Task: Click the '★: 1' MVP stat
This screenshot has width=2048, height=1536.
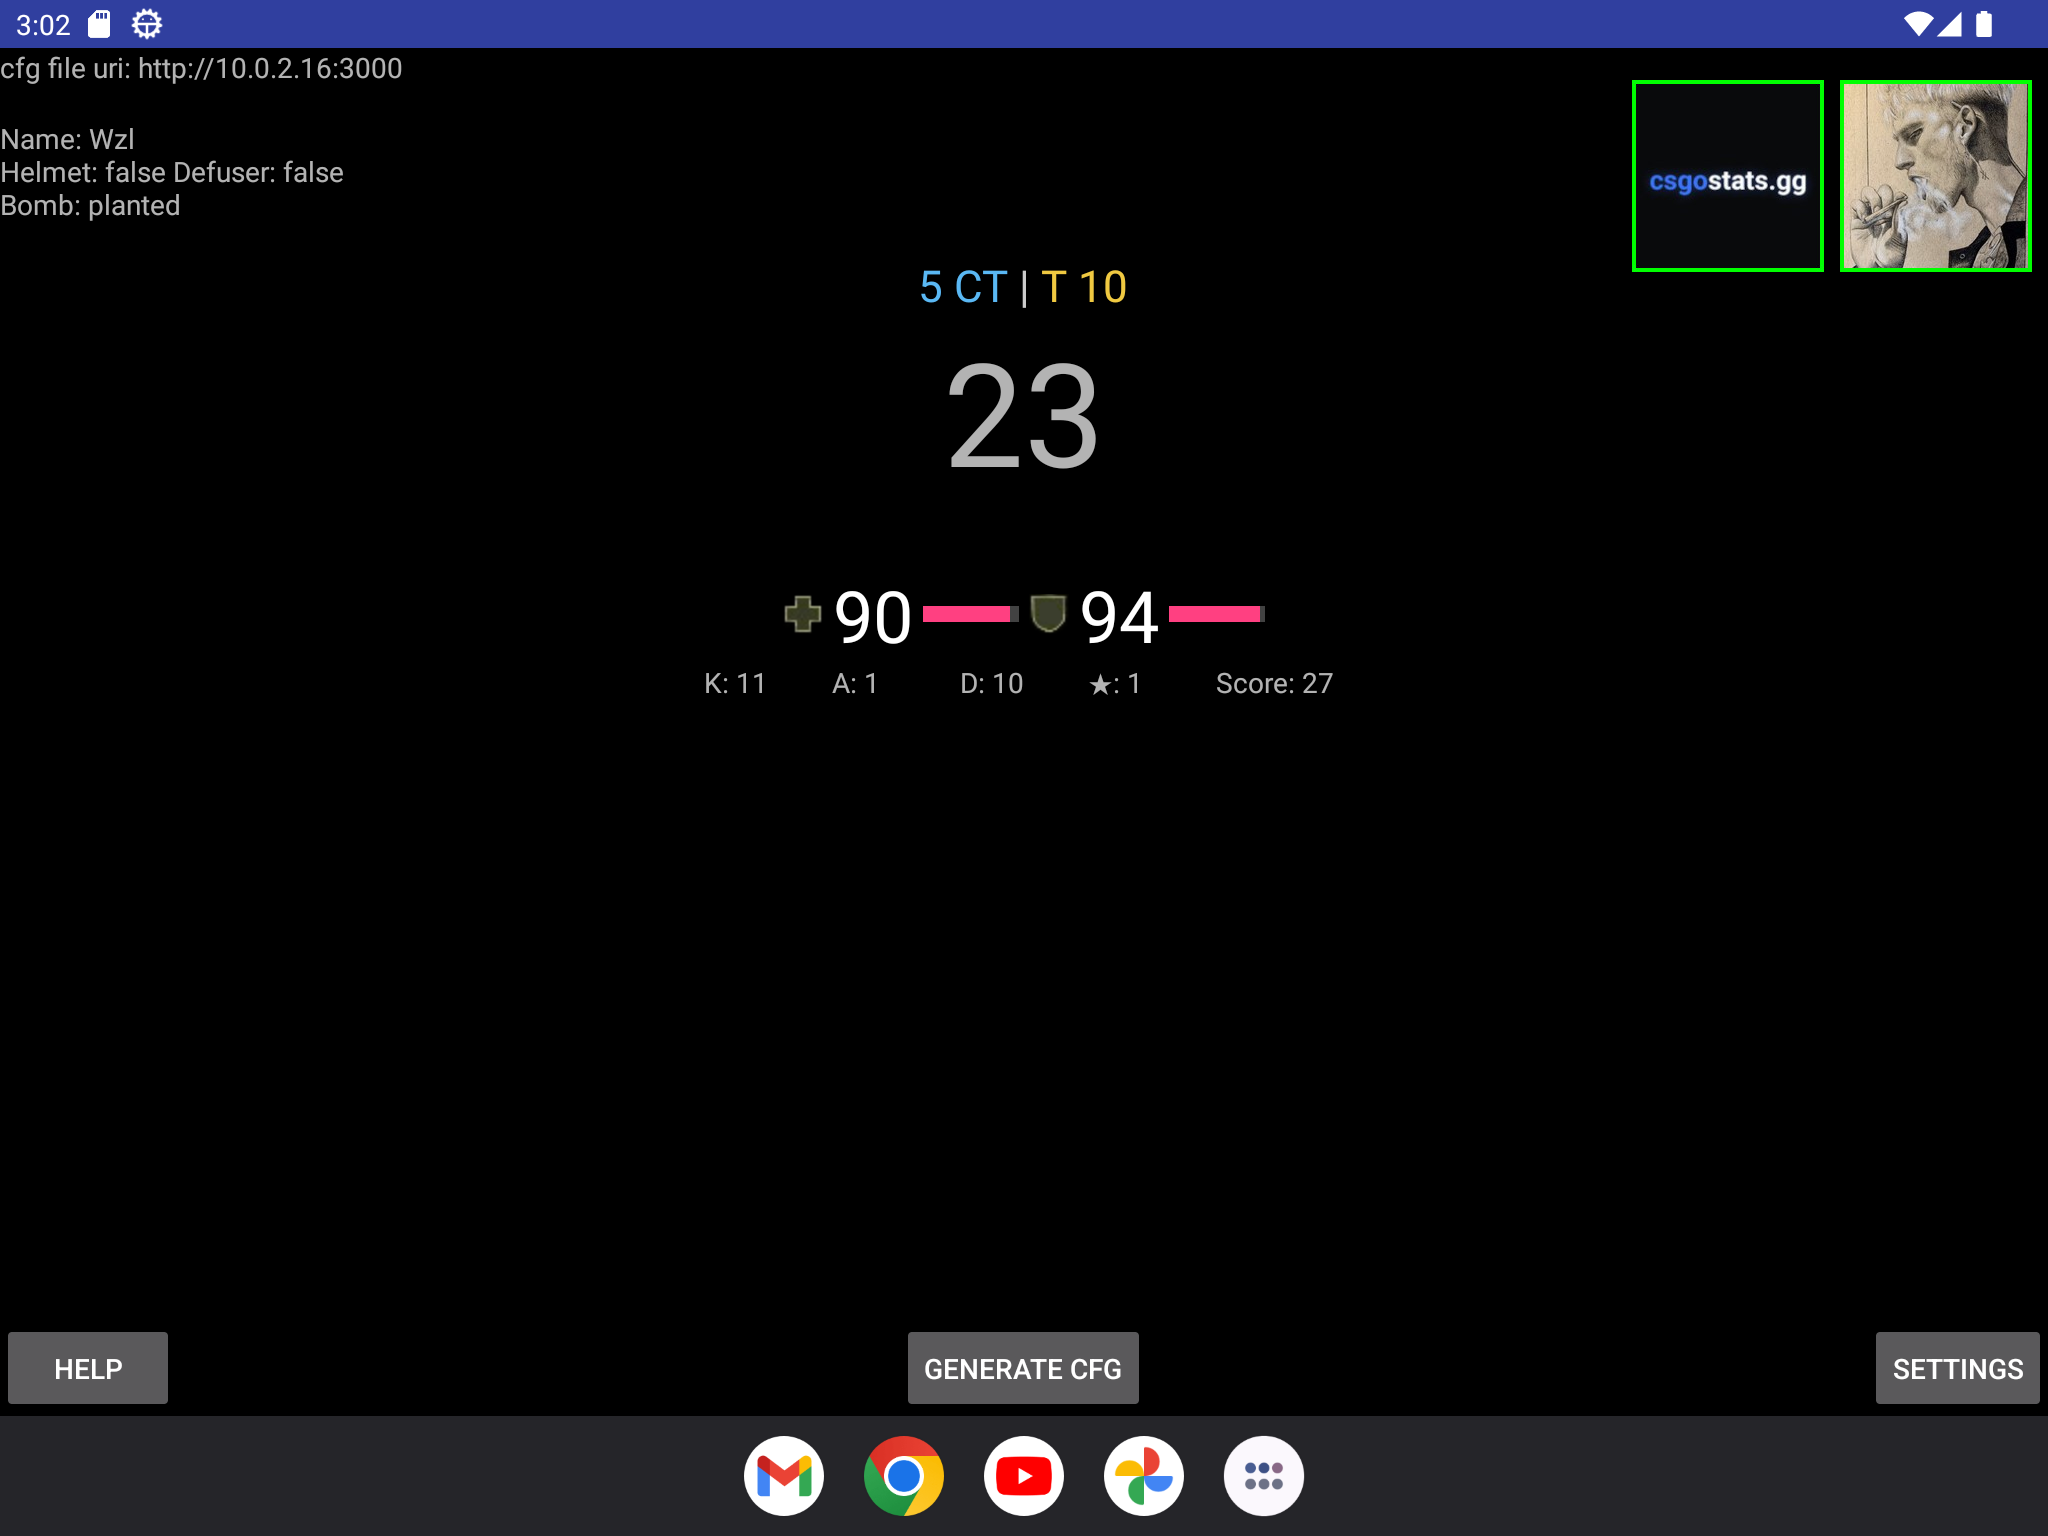Action: click(1115, 683)
